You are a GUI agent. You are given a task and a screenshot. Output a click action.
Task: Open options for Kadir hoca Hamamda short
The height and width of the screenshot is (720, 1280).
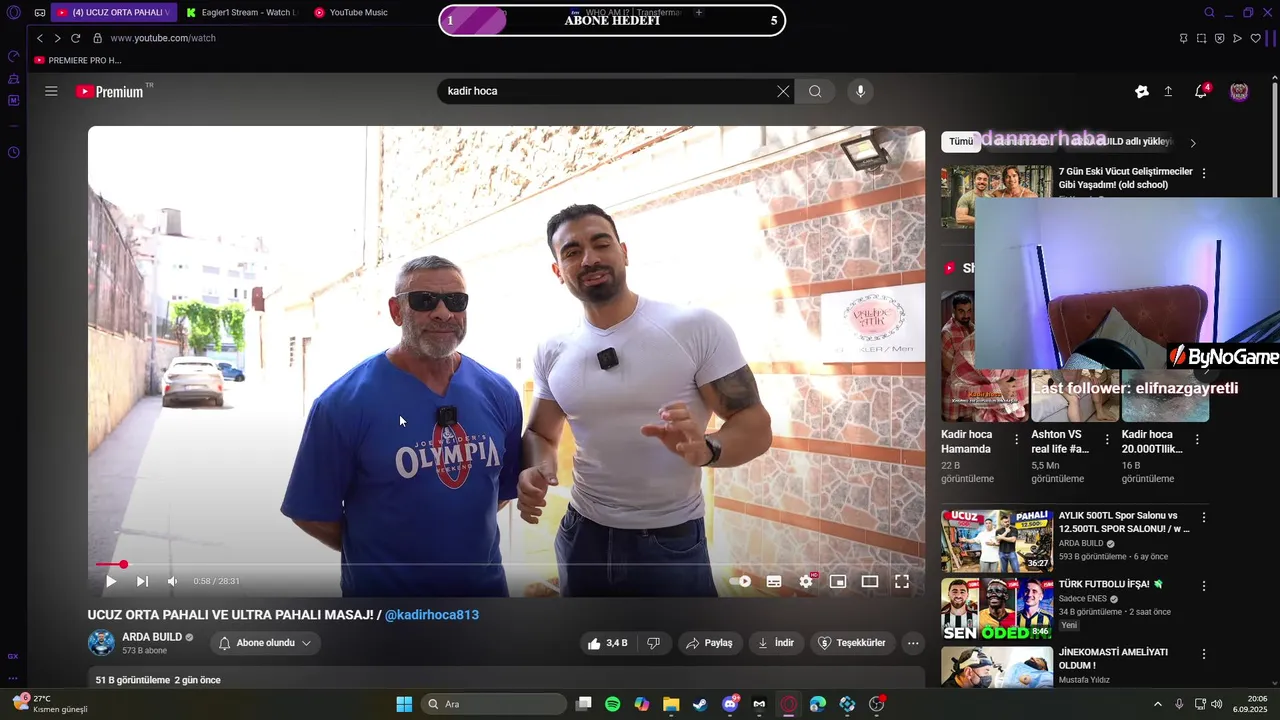coord(1017,439)
